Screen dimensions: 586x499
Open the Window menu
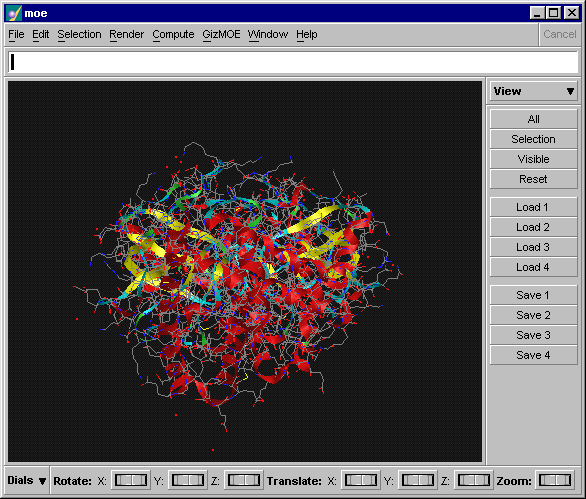point(268,34)
